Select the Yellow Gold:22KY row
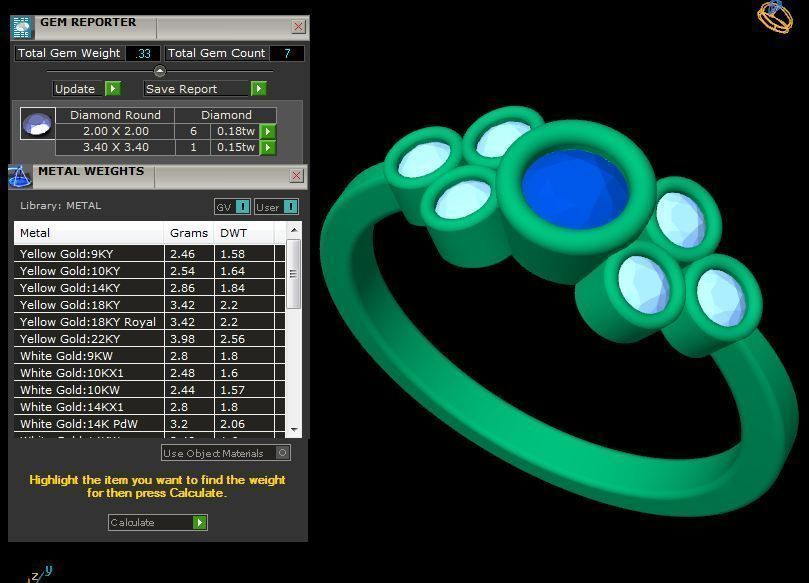809x583 pixels. 150,339
